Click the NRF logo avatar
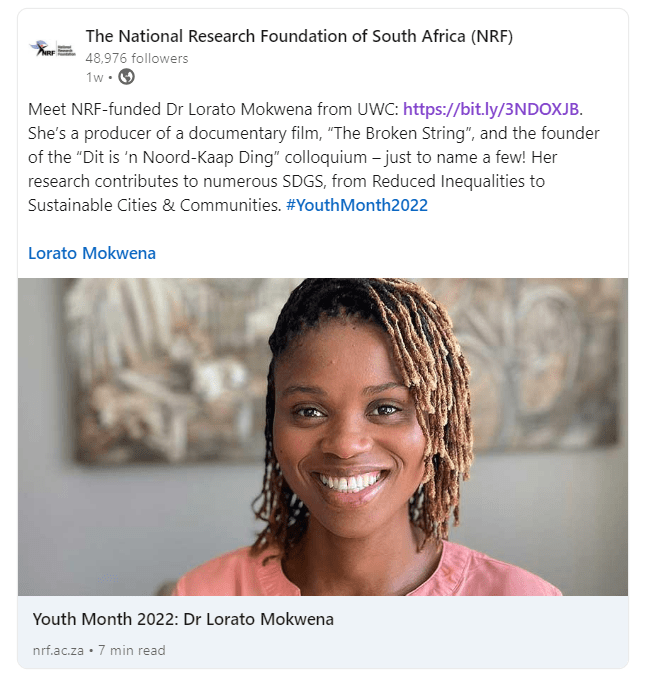 [52, 48]
